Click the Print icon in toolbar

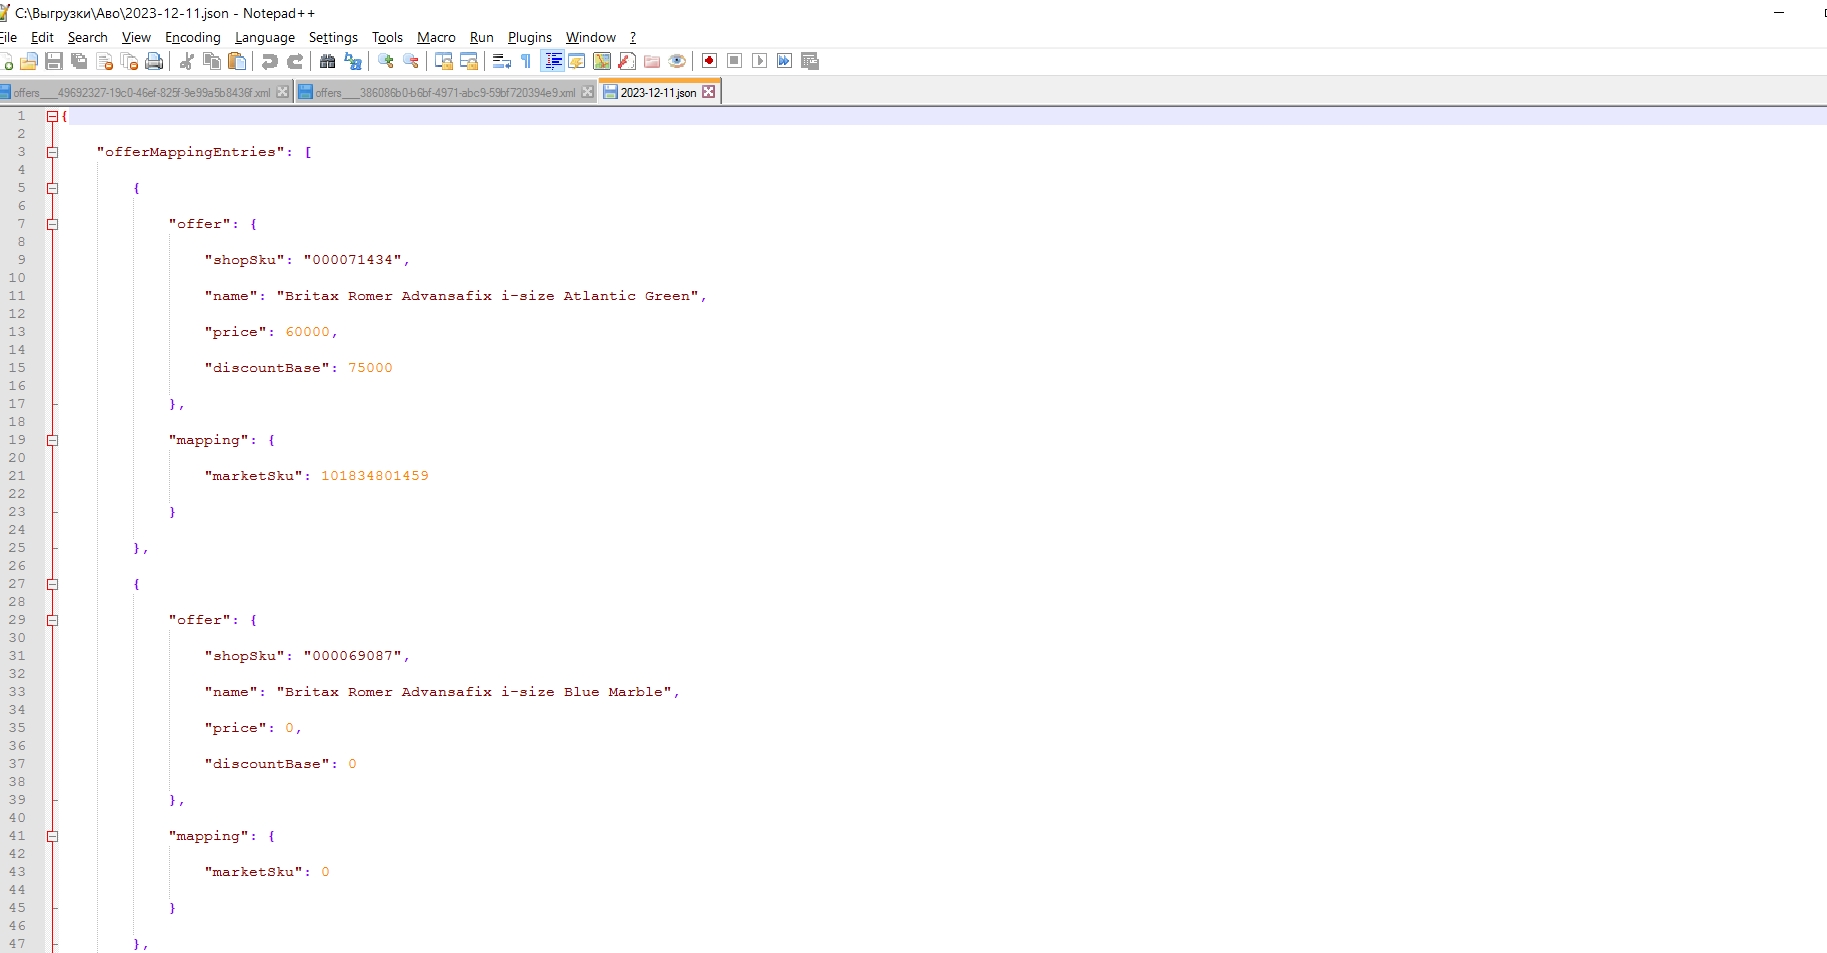click(x=154, y=61)
